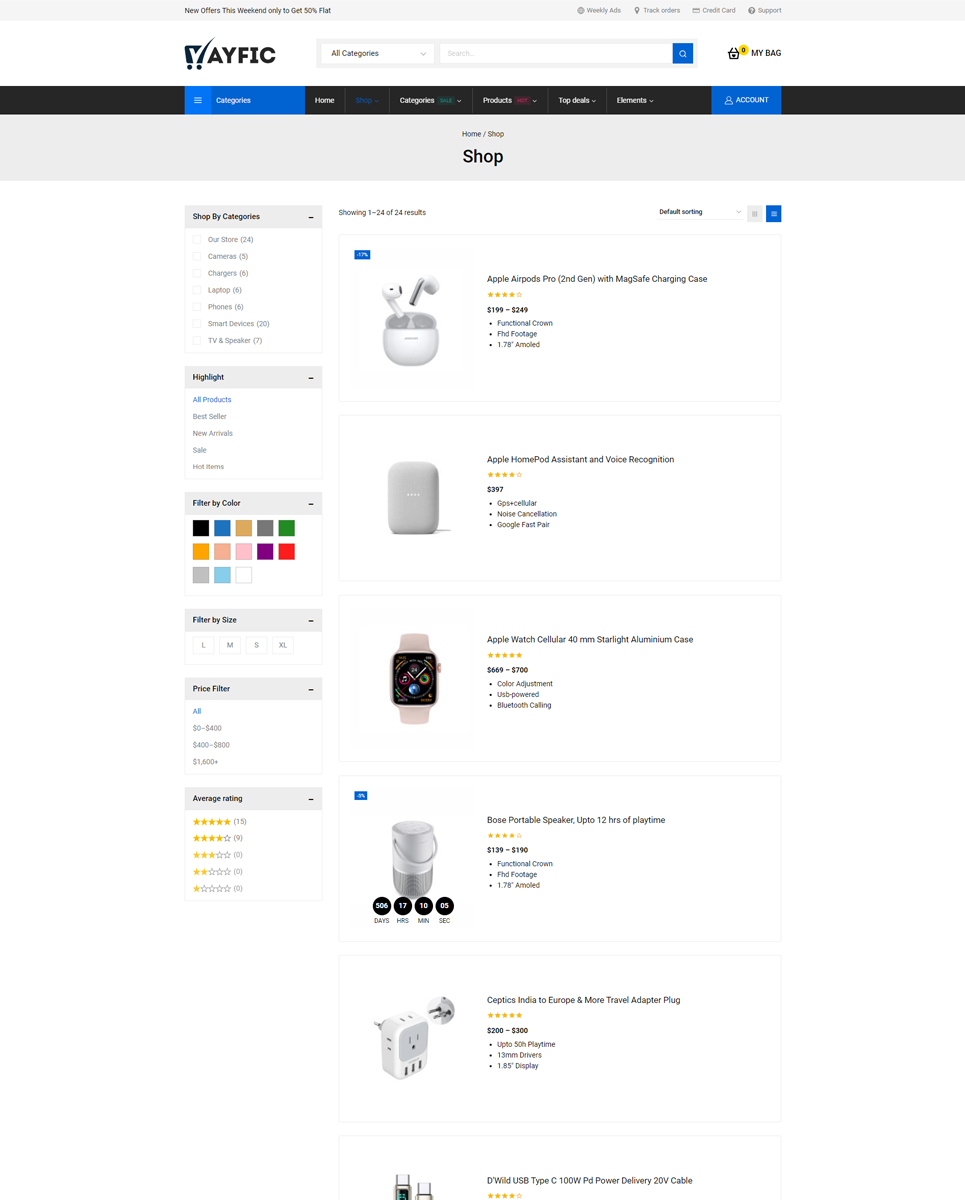
Task: Open the Default sorting dropdown
Action: [699, 212]
